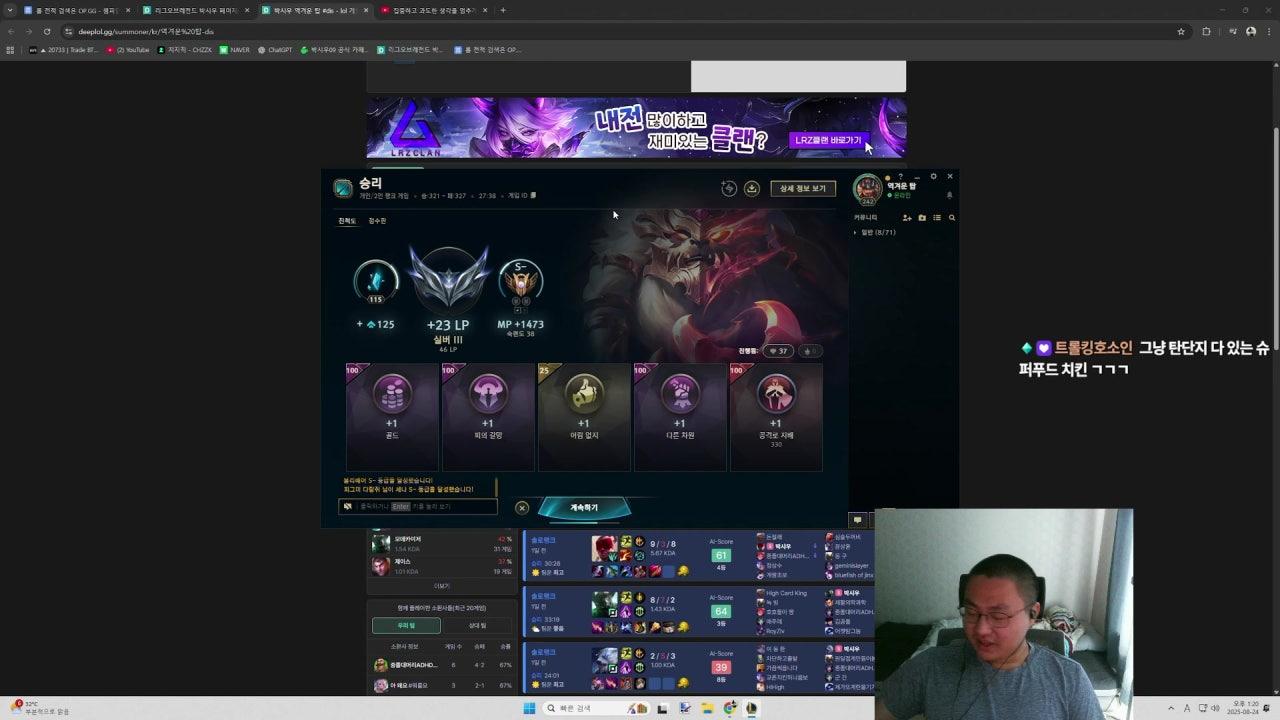Viewport: 1280px width, 720px height.
Task: Open the summoner profile avatar, level 242
Action: pyautogui.click(x=867, y=190)
